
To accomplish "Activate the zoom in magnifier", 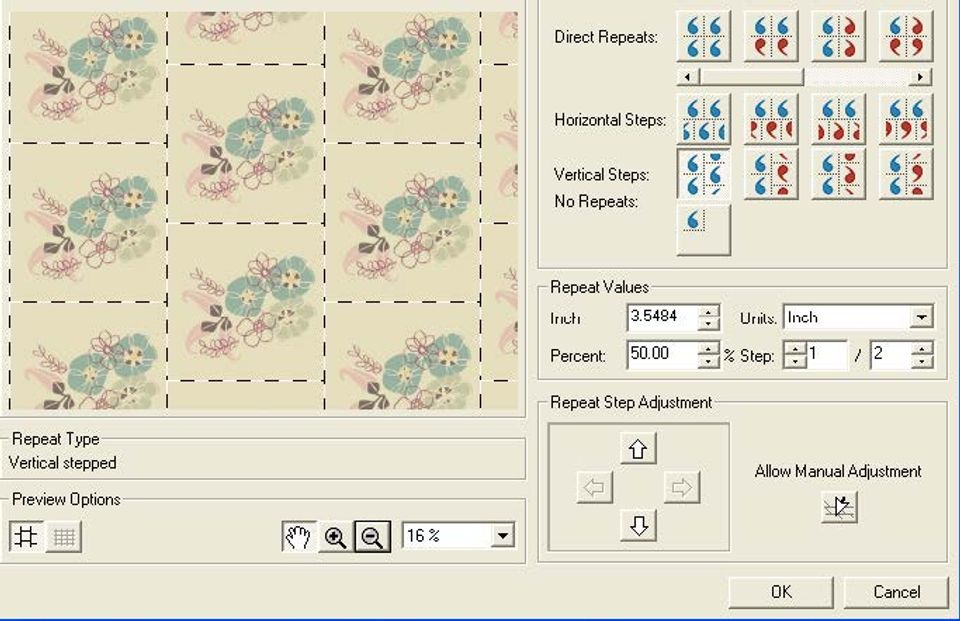I will tap(336, 537).
